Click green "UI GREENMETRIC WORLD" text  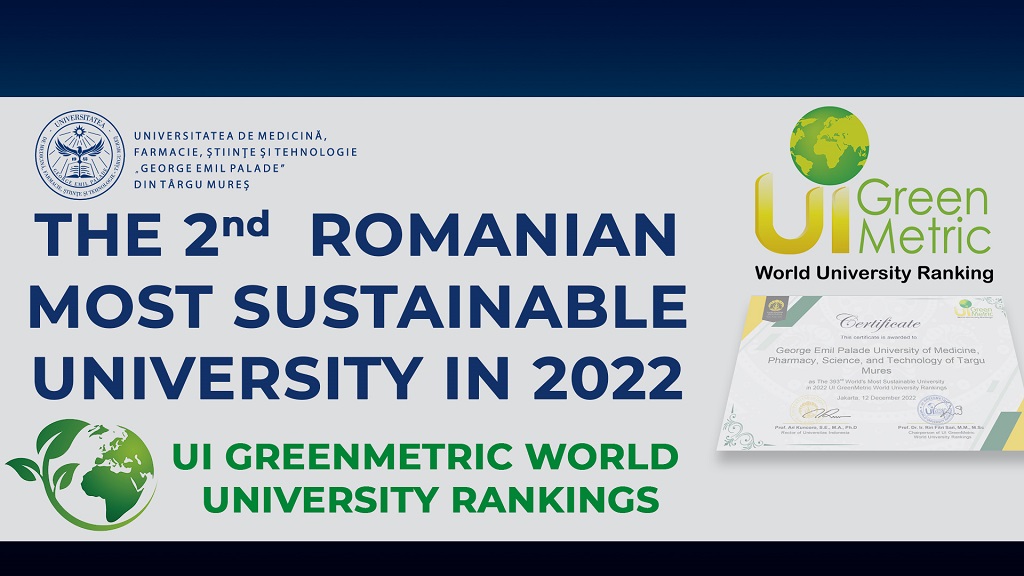425,458
